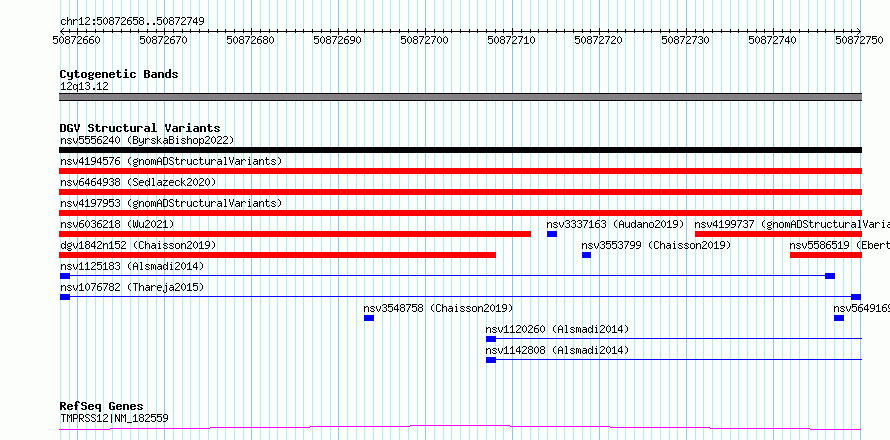Open nsv6464938 (Sedlazeck2020) label
Image resolution: width=890 pixels, height=440 pixels.
tap(138, 182)
